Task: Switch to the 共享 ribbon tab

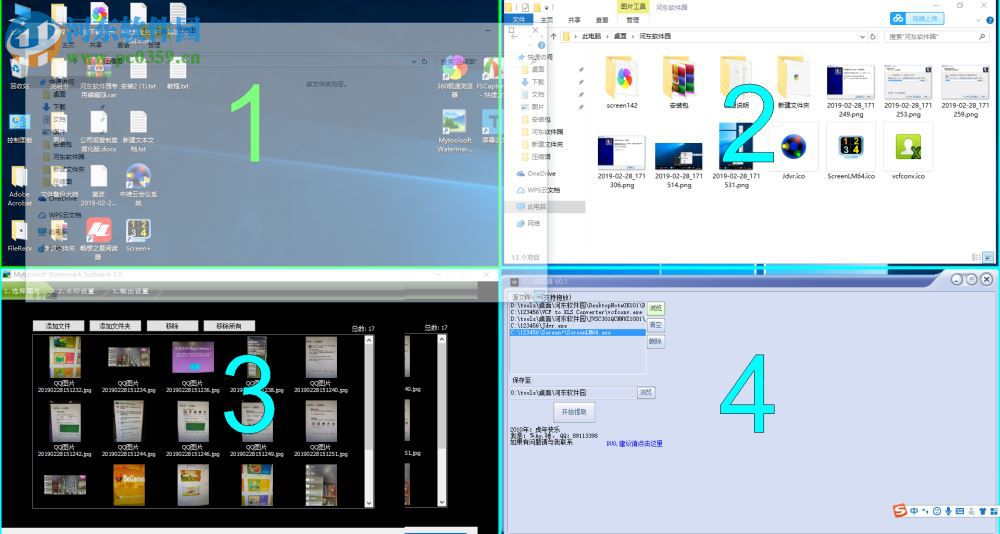Action: pyautogui.click(x=574, y=20)
